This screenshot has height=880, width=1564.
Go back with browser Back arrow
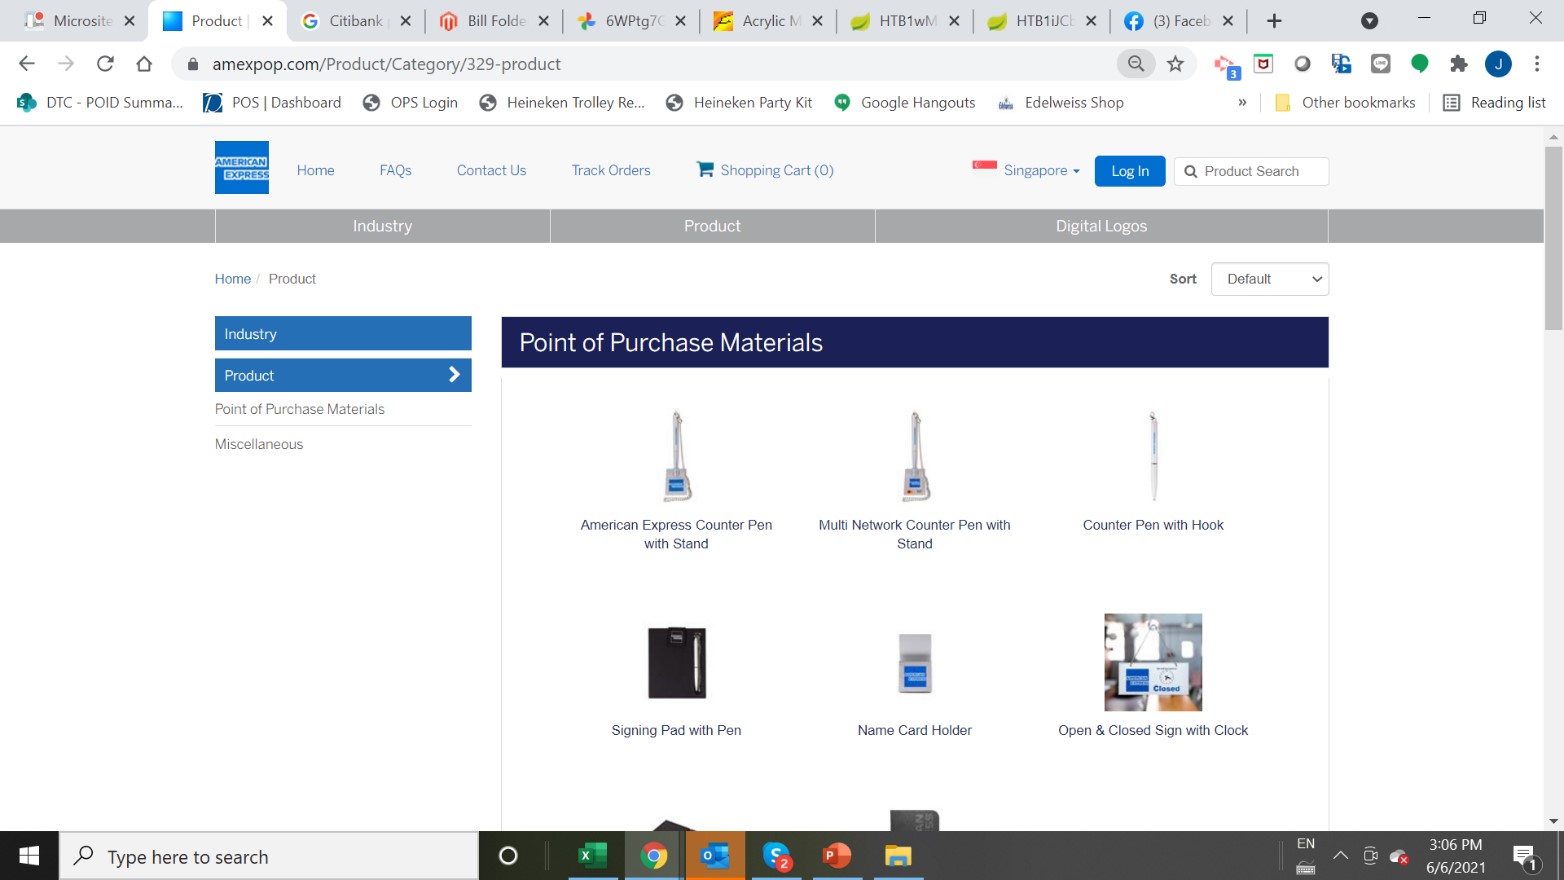[27, 64]
